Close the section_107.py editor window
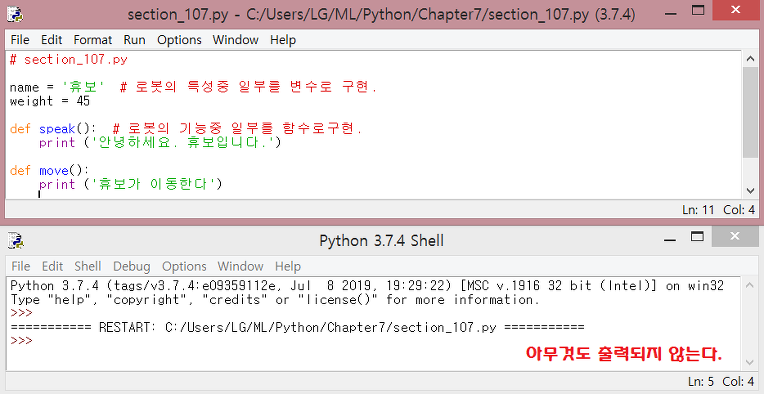Screen dimensions: 764x394 pos(735,11)
